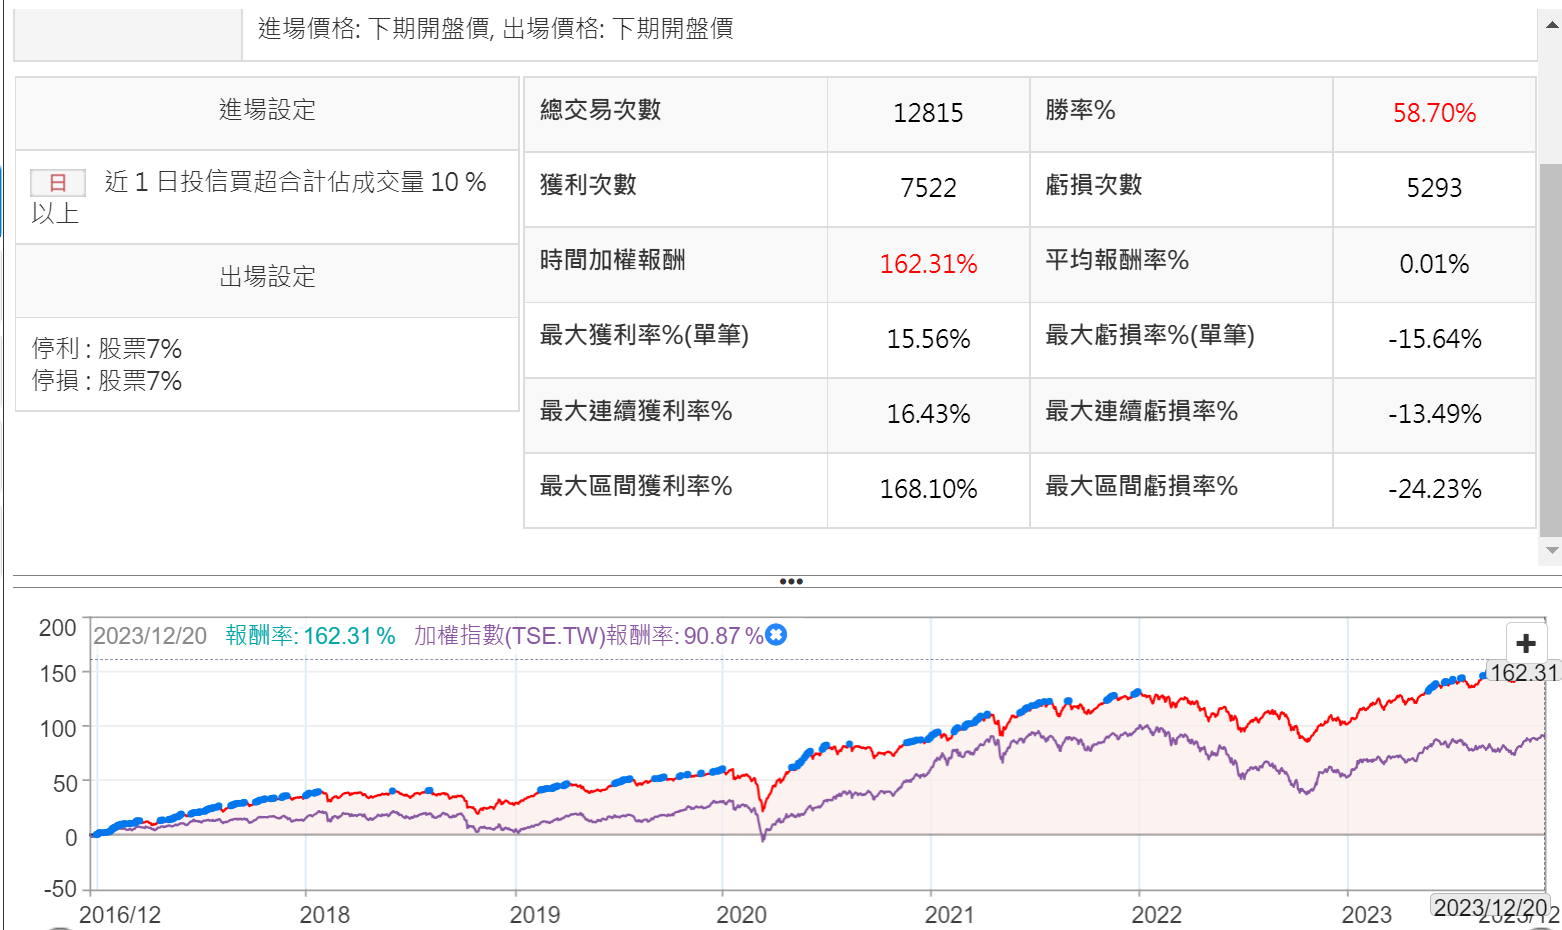Viewport: 1562px width, 930px height.
Task: Click the 停利 股票7% setting text
Action: (x=107, y=349)
